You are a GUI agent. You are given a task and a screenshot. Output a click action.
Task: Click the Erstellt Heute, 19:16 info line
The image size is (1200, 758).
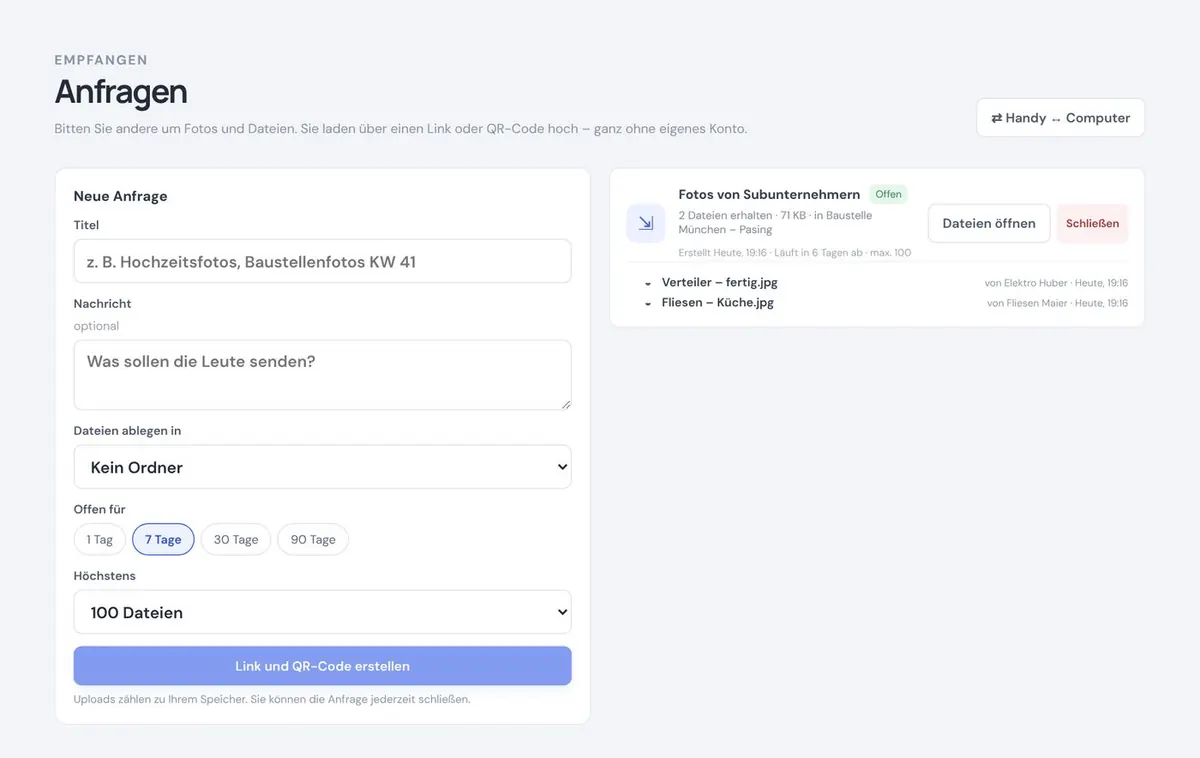795,253
